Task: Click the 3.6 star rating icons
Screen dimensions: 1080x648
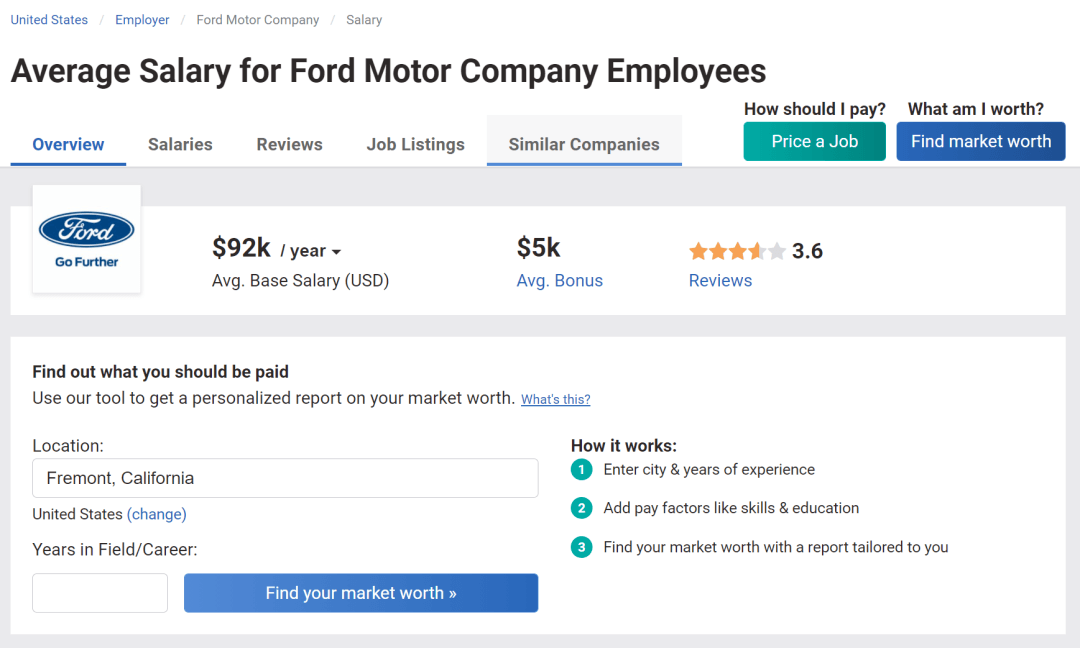Action: [x=736, y=251]
